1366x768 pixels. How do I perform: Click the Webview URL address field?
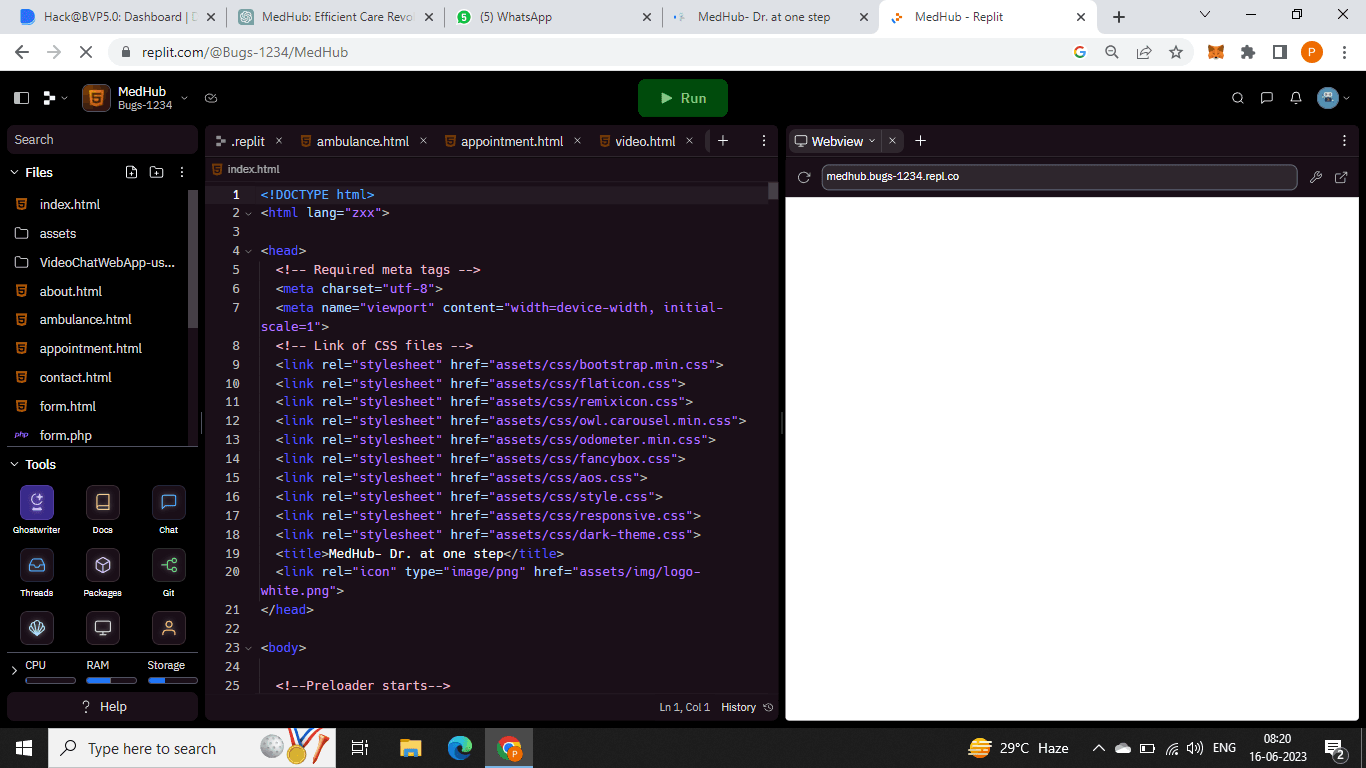(x=1059, y=177)
